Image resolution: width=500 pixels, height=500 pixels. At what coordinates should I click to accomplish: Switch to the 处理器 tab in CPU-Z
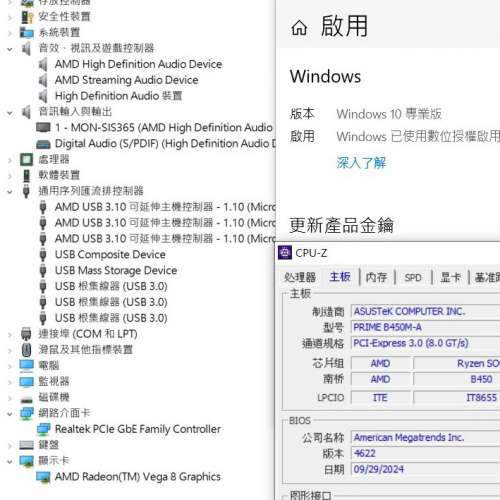pyautogui.click(x=300, y=277)
